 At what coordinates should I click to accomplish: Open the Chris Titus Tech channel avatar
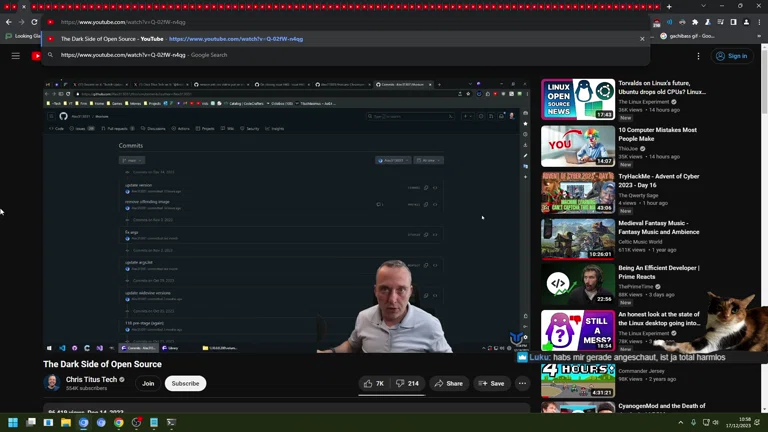pos(52,383)
